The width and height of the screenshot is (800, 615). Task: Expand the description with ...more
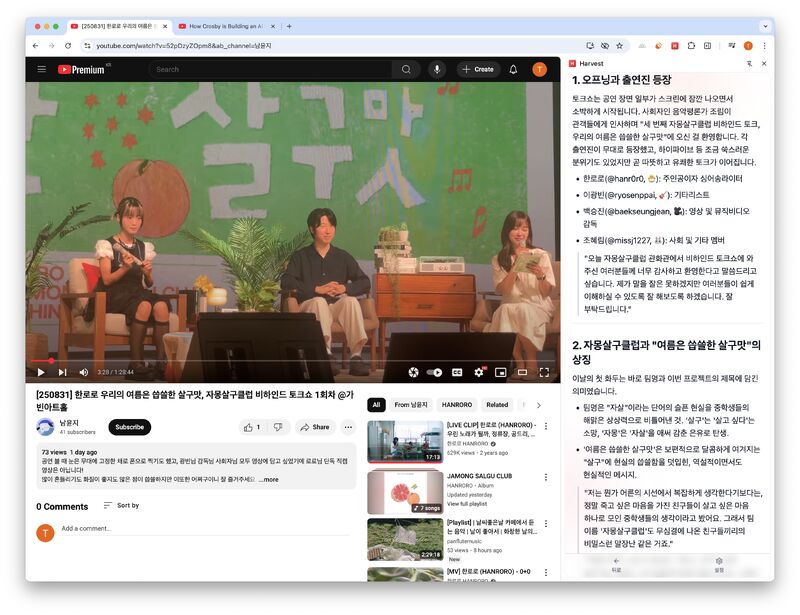(x=269, y=480)
